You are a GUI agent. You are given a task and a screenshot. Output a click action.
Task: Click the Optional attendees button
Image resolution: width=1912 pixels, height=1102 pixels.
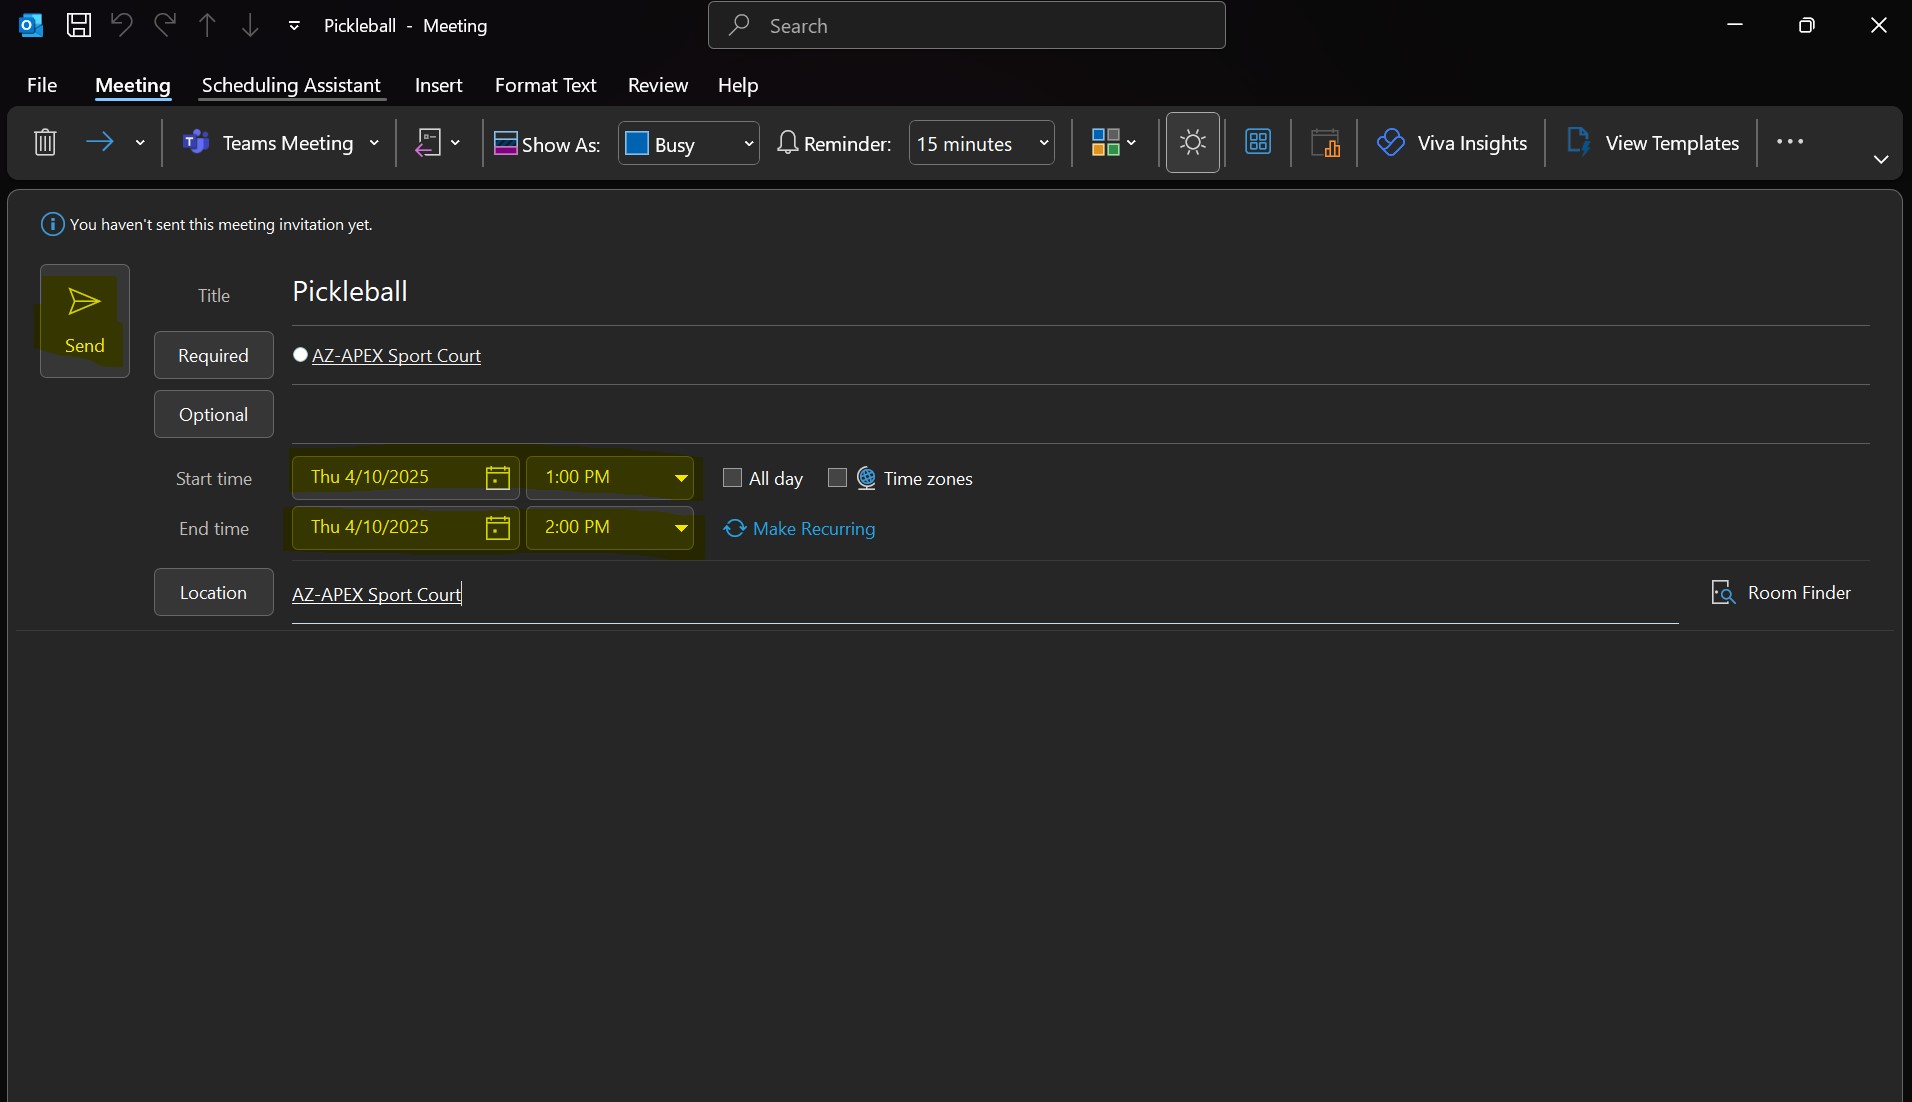[x=214, y=414]
